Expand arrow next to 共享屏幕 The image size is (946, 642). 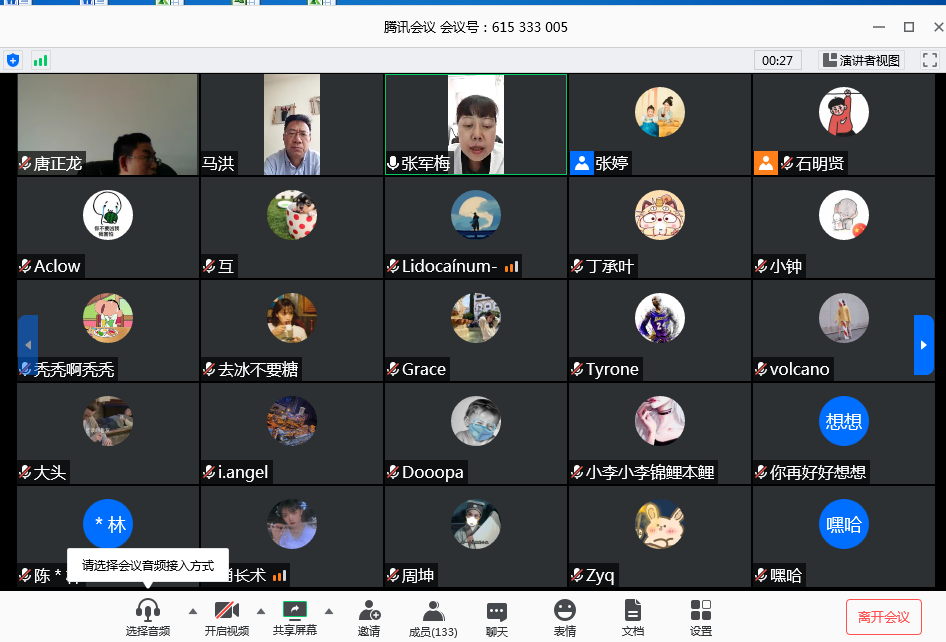tap(328, 610)
